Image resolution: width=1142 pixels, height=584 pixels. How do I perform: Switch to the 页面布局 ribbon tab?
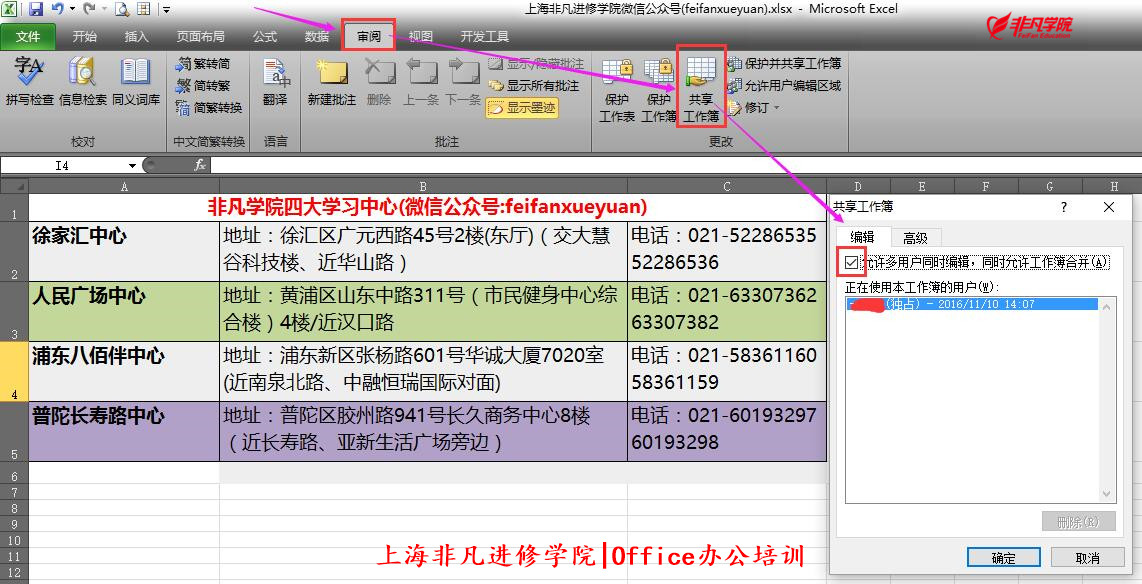point(200,36)
